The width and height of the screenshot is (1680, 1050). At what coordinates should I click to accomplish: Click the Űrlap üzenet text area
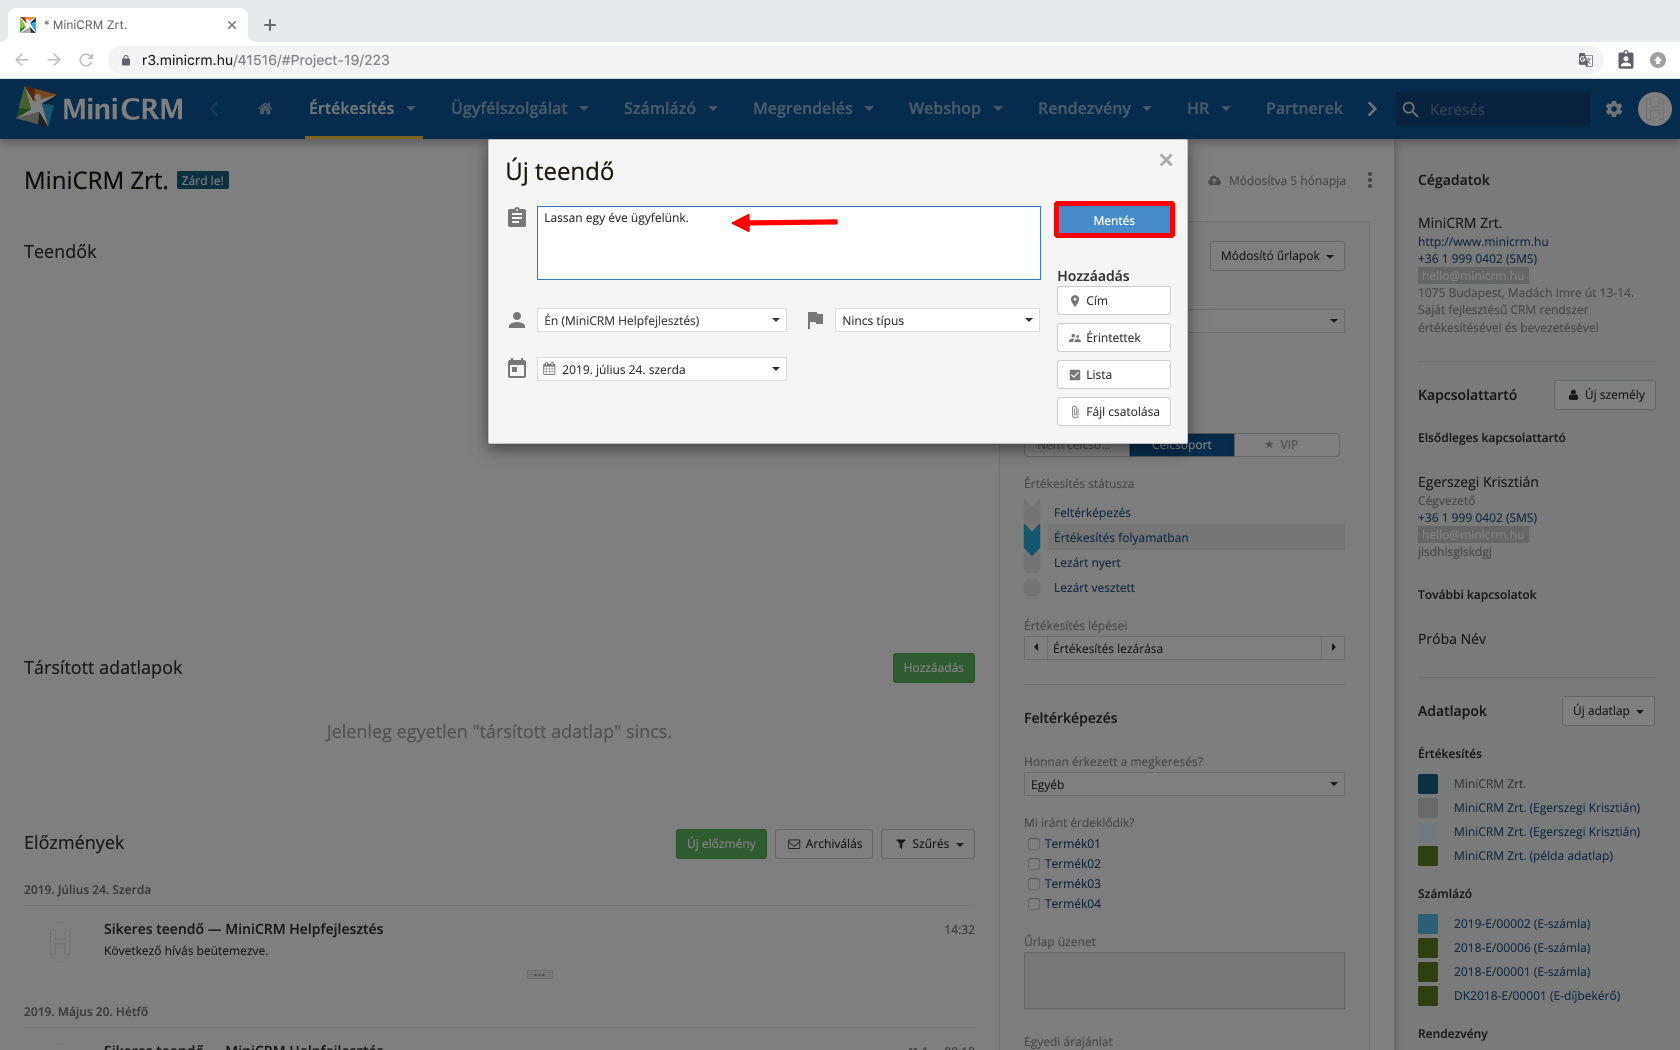(x=1184, y=980)
